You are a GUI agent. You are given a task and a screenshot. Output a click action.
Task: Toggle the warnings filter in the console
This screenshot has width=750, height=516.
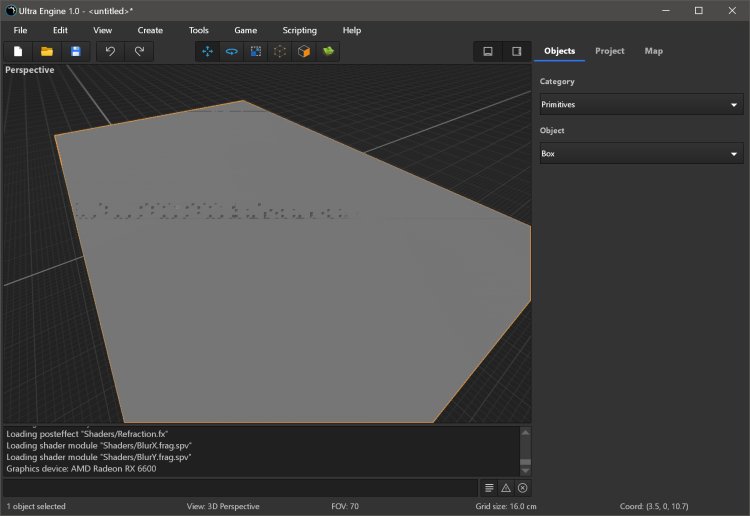point(506,488)
